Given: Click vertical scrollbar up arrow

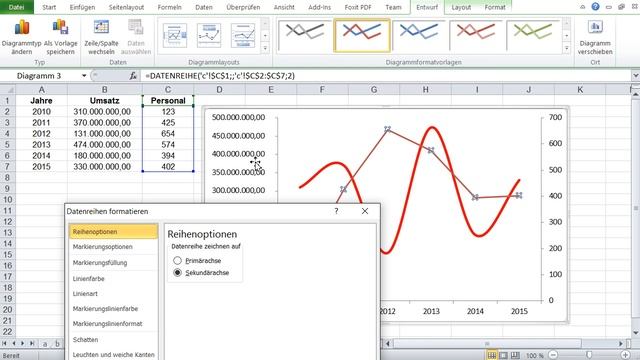Looking at the screenshot, I should [x=636, y=94].
